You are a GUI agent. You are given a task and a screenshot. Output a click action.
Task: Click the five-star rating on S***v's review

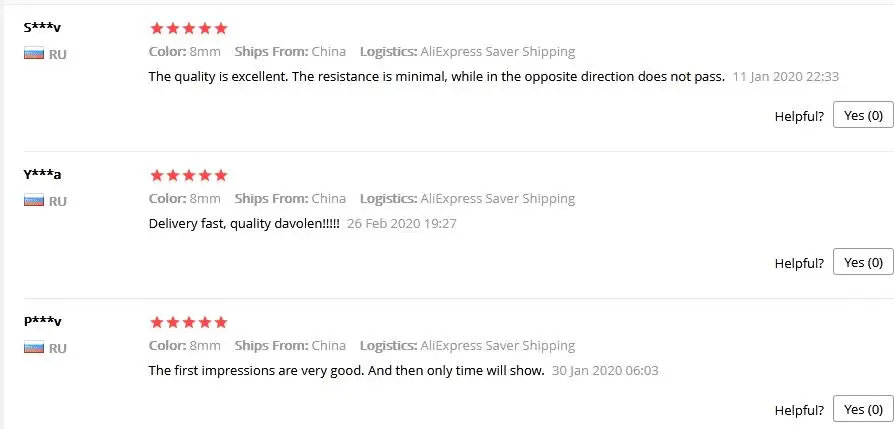click(188, 28)
